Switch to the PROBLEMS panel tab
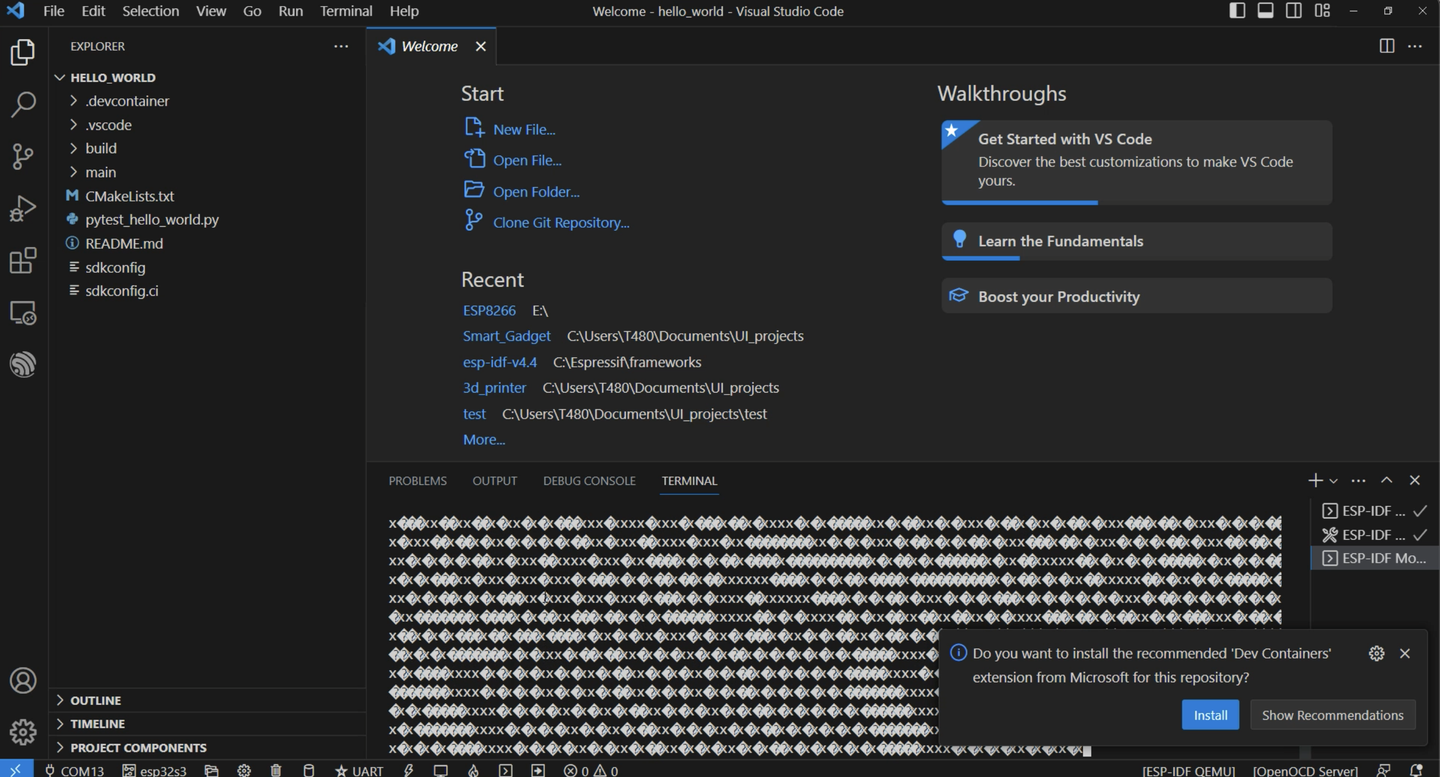1440x777 pixels. [417, 481]
